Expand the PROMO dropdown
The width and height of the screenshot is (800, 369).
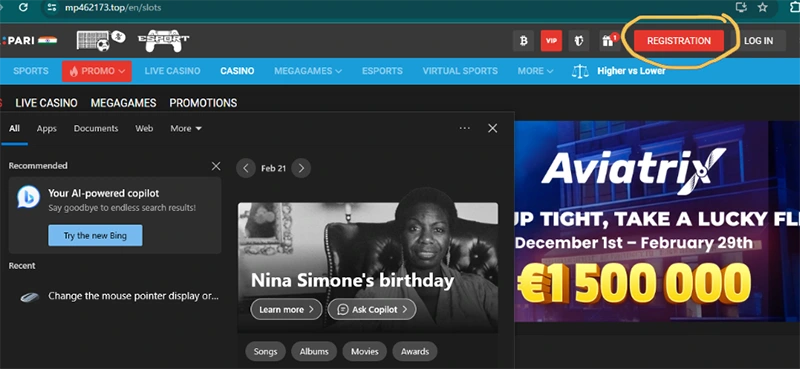coord(97,71)
